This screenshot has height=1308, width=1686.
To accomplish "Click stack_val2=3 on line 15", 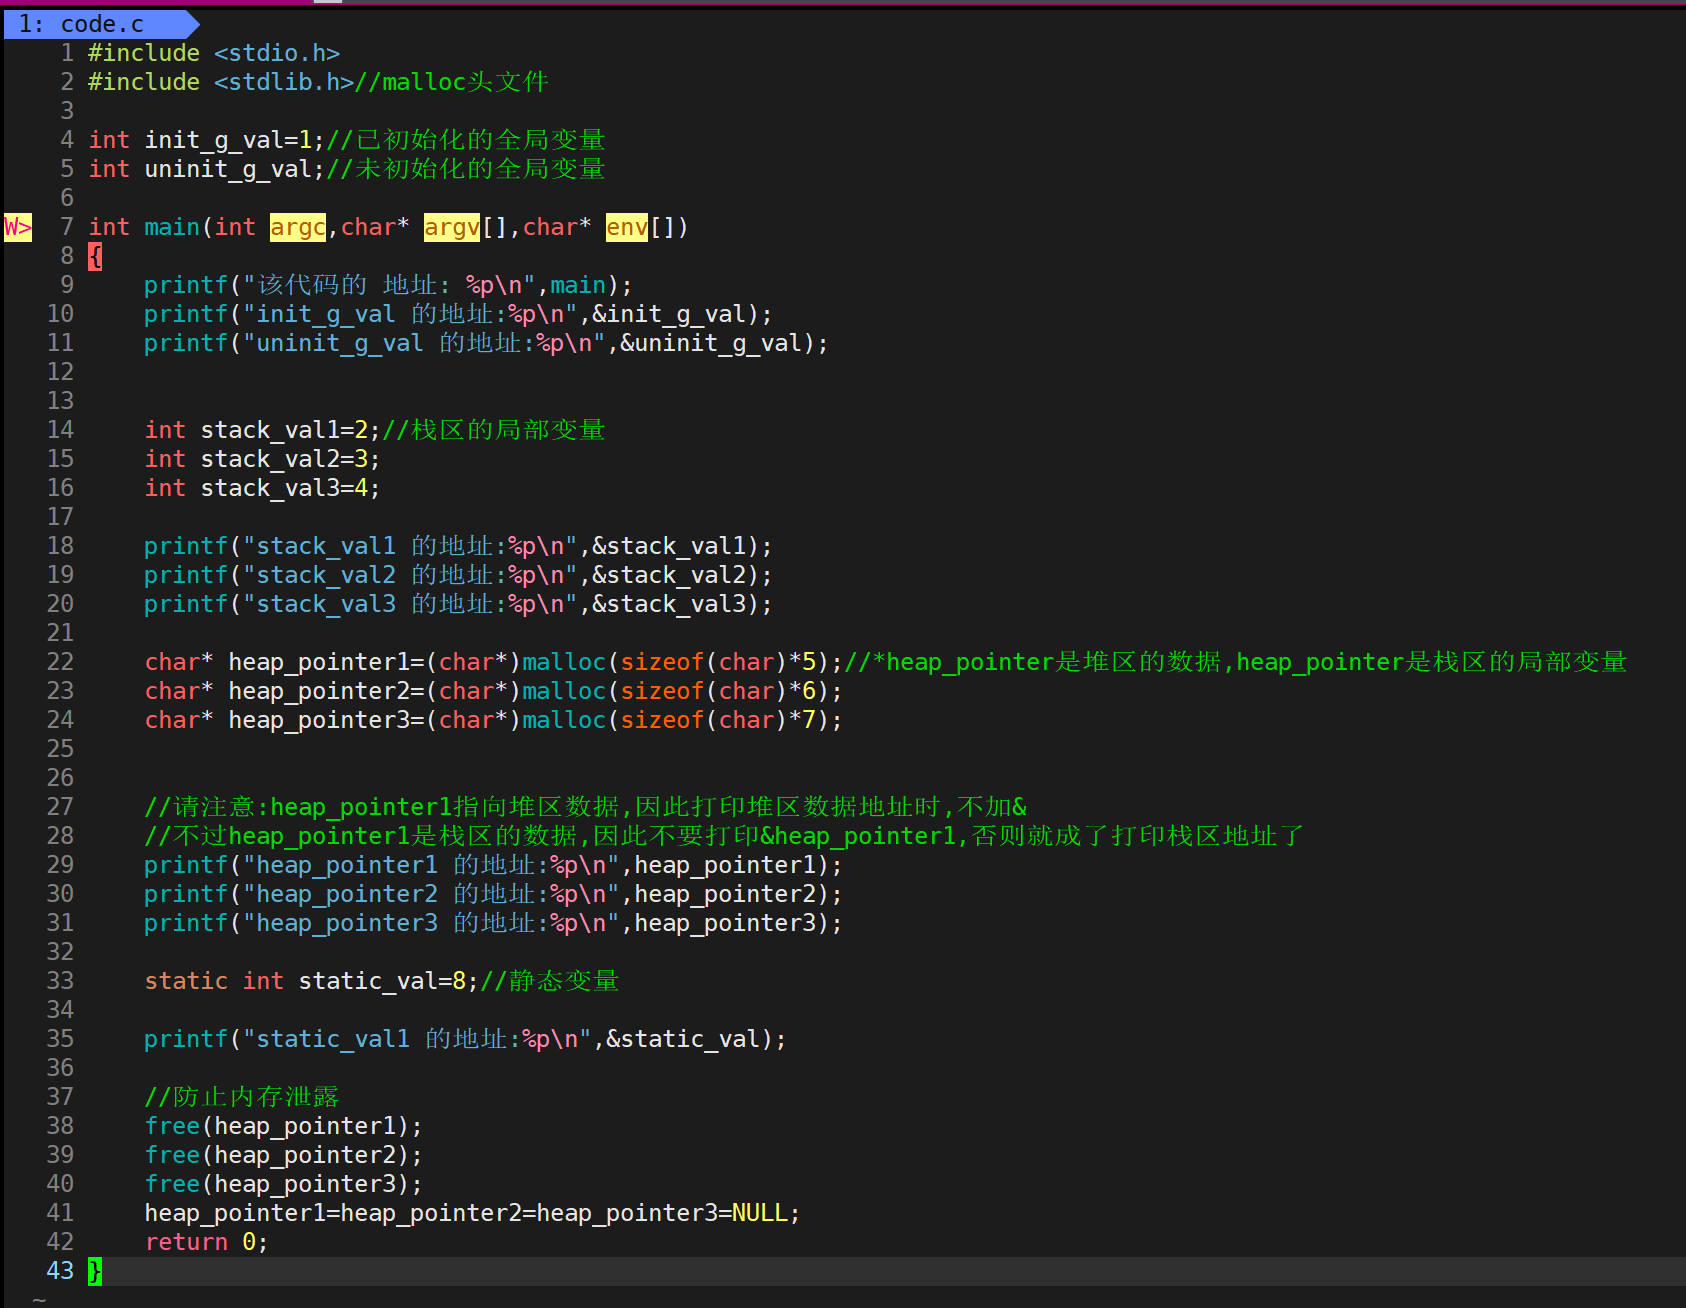I will [x=284, y=459].
